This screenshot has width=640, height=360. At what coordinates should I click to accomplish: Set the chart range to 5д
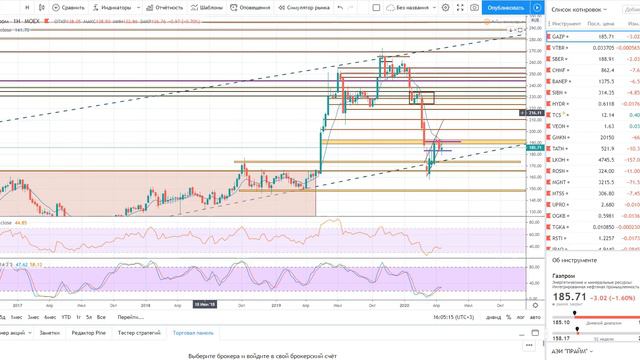[2, 317]
